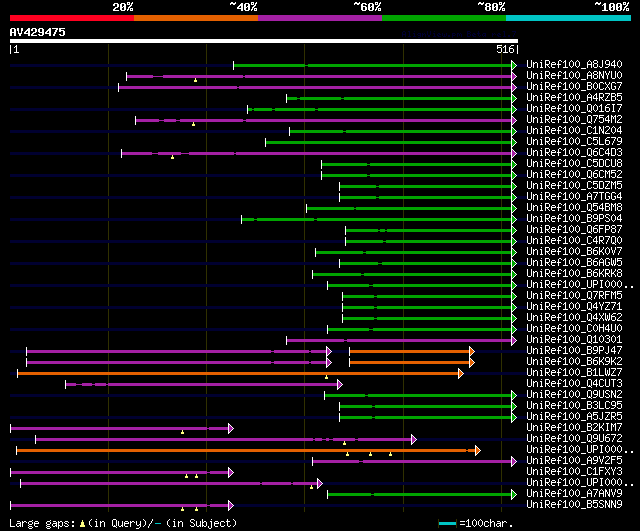Image resolution: width=640 pixels, height=531 pixels.
Task: Click the yellow gap marker under UniRef100_Q6C4D3
Action: click(172, 157)
